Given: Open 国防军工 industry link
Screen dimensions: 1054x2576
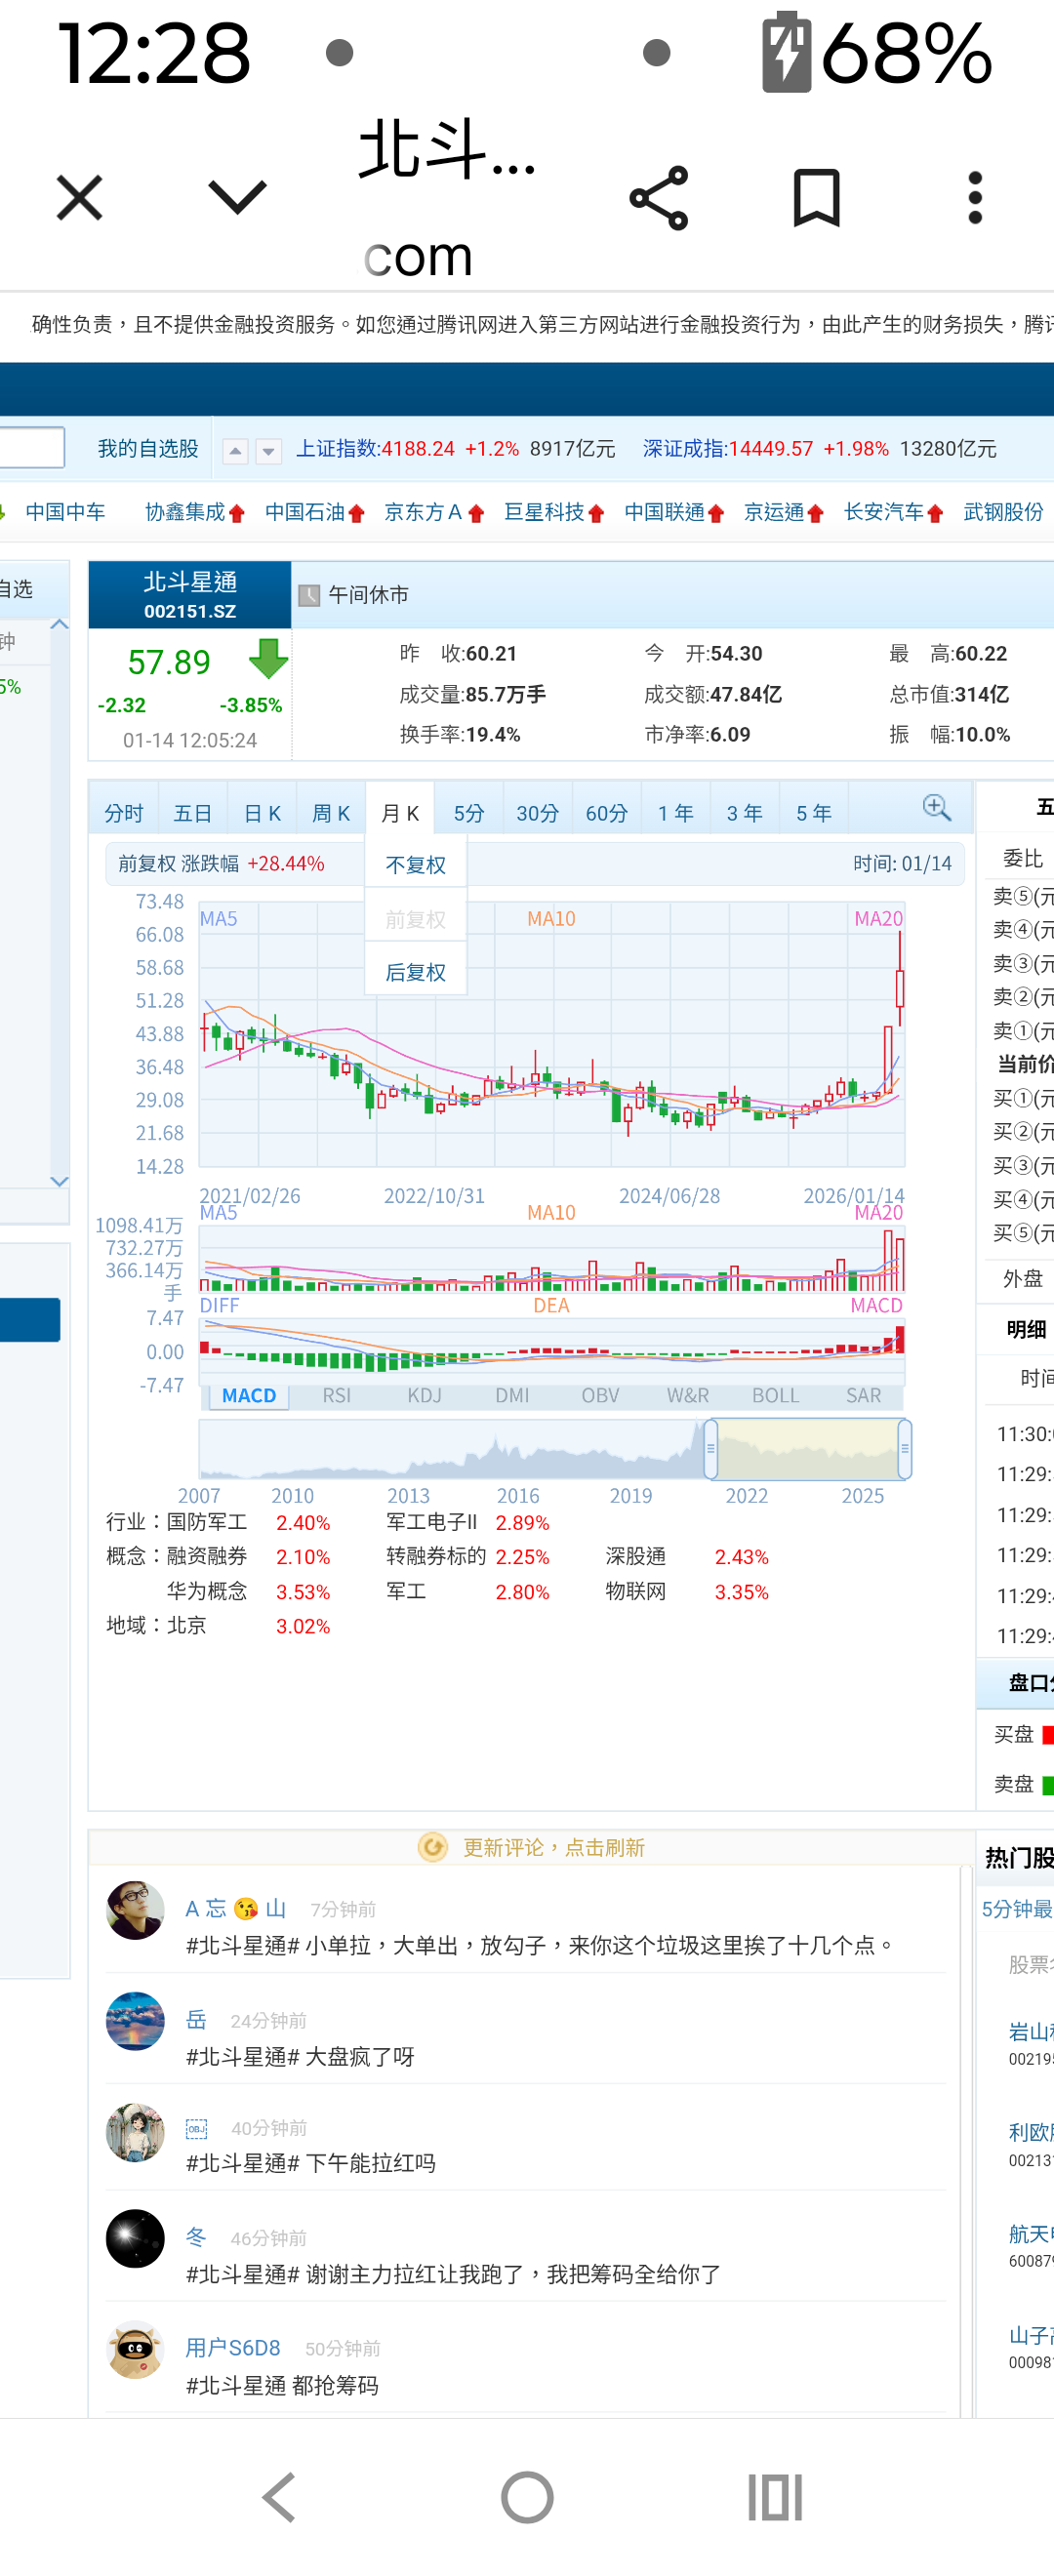Looking at the screenshot, I should pos(207,1522).
